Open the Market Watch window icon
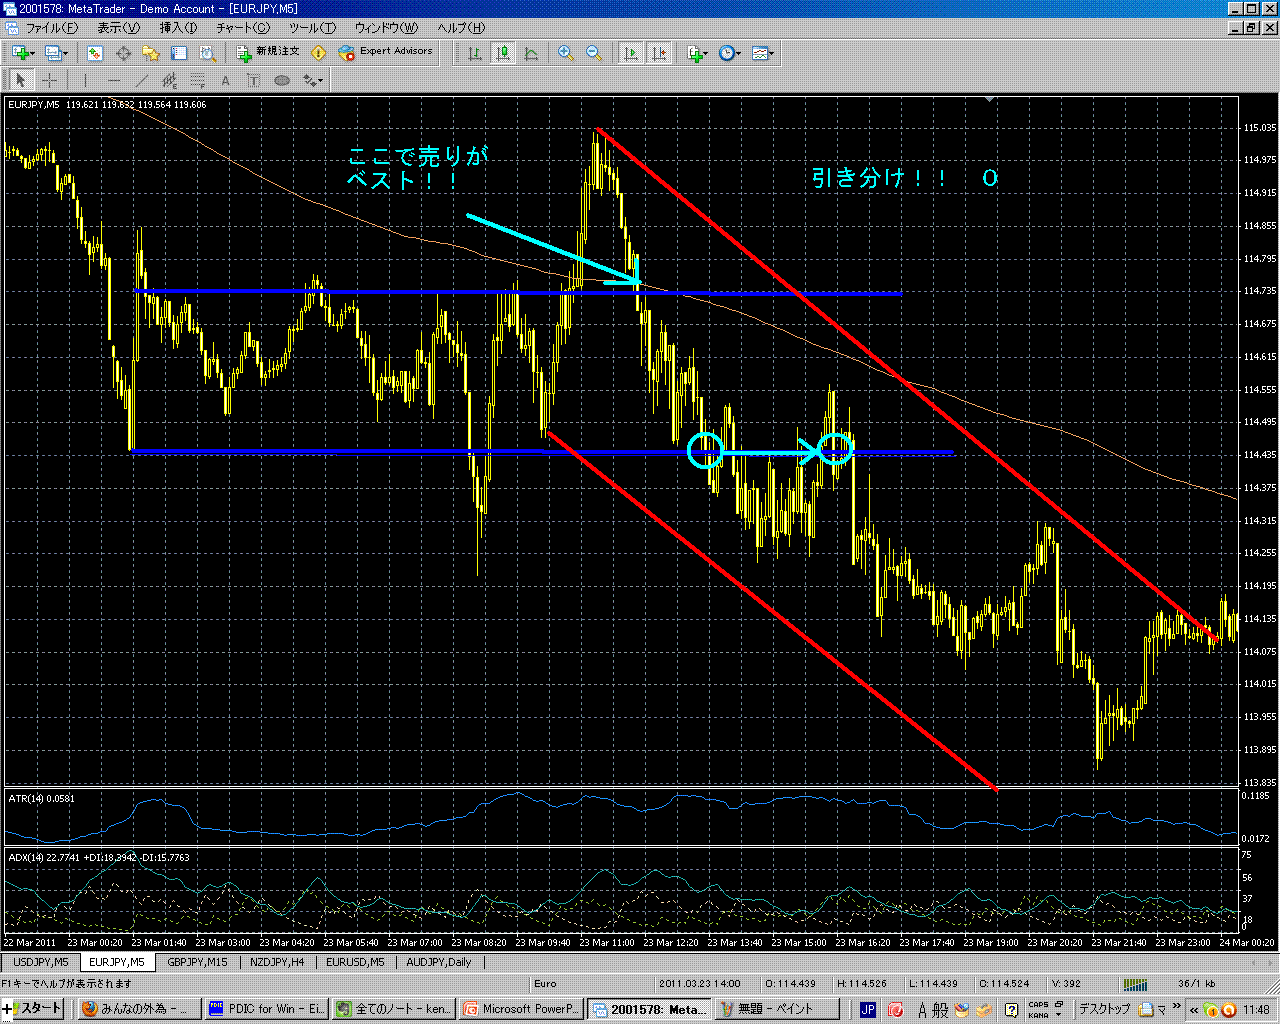The width and height of the screenshot is (1280, 1024). point(95,53)
